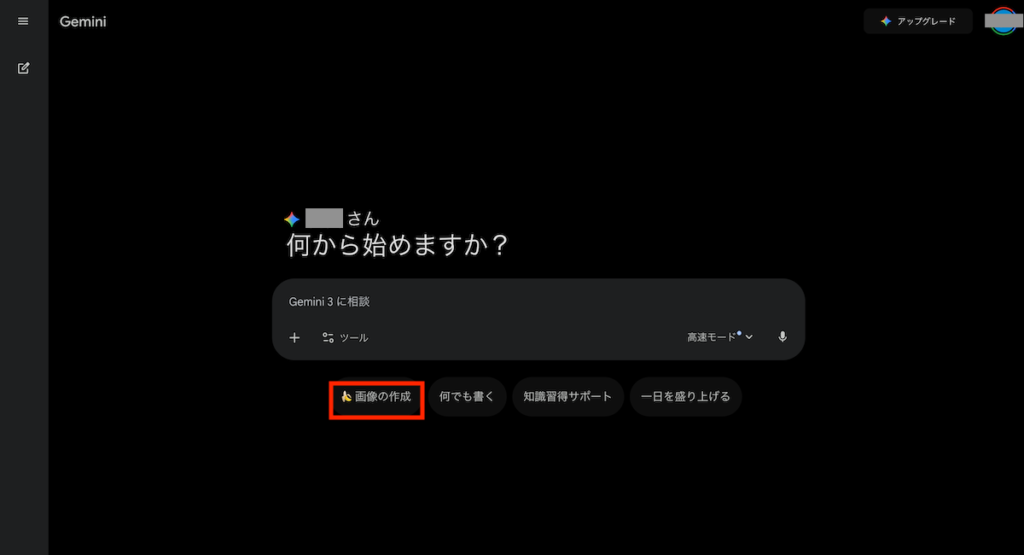Open the hamburger main menu
Screen dimensions: 1024x555
point(23,22)
